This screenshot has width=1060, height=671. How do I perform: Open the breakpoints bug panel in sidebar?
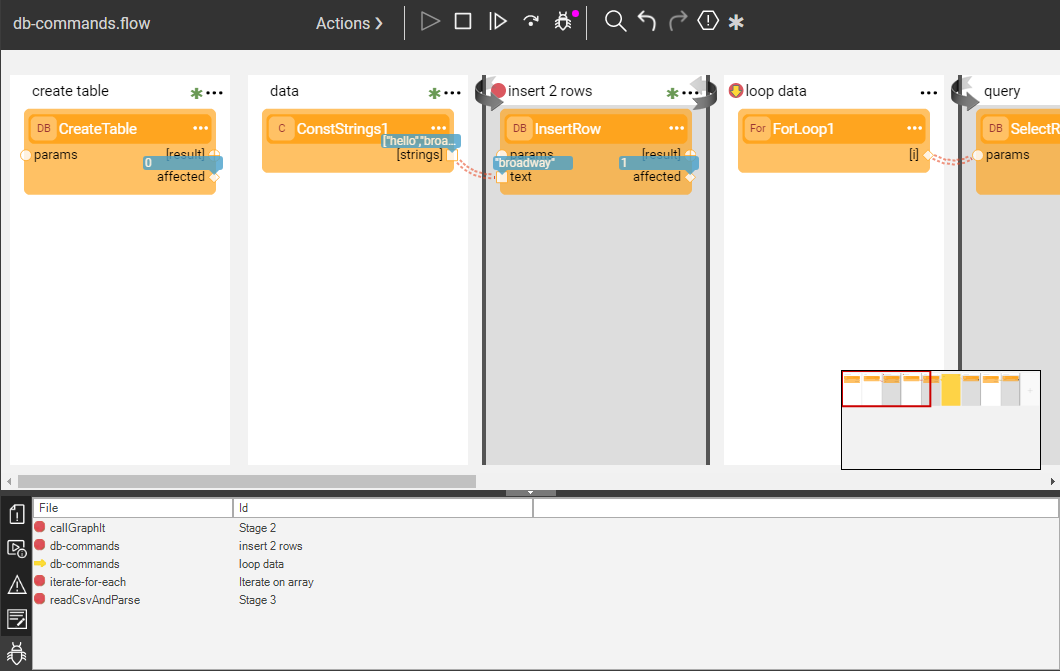(17, 654)
